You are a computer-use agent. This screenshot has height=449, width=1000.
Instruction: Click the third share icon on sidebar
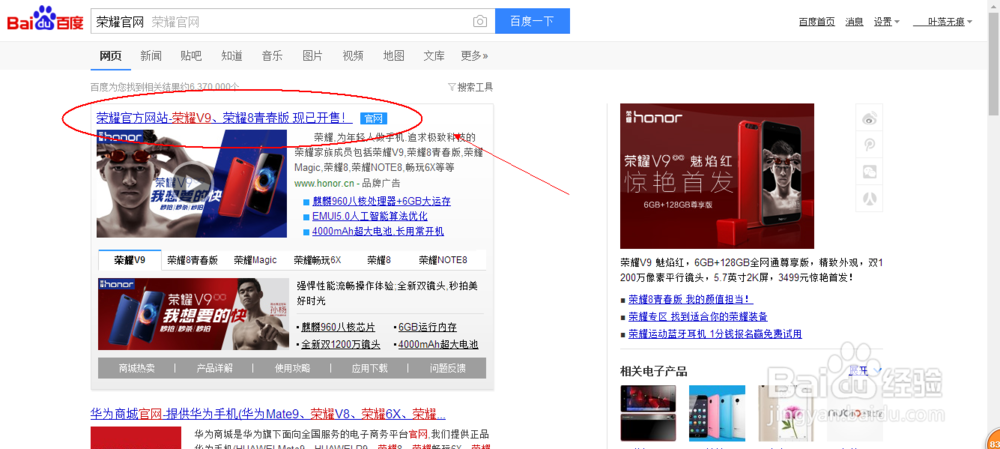(869, 172)
